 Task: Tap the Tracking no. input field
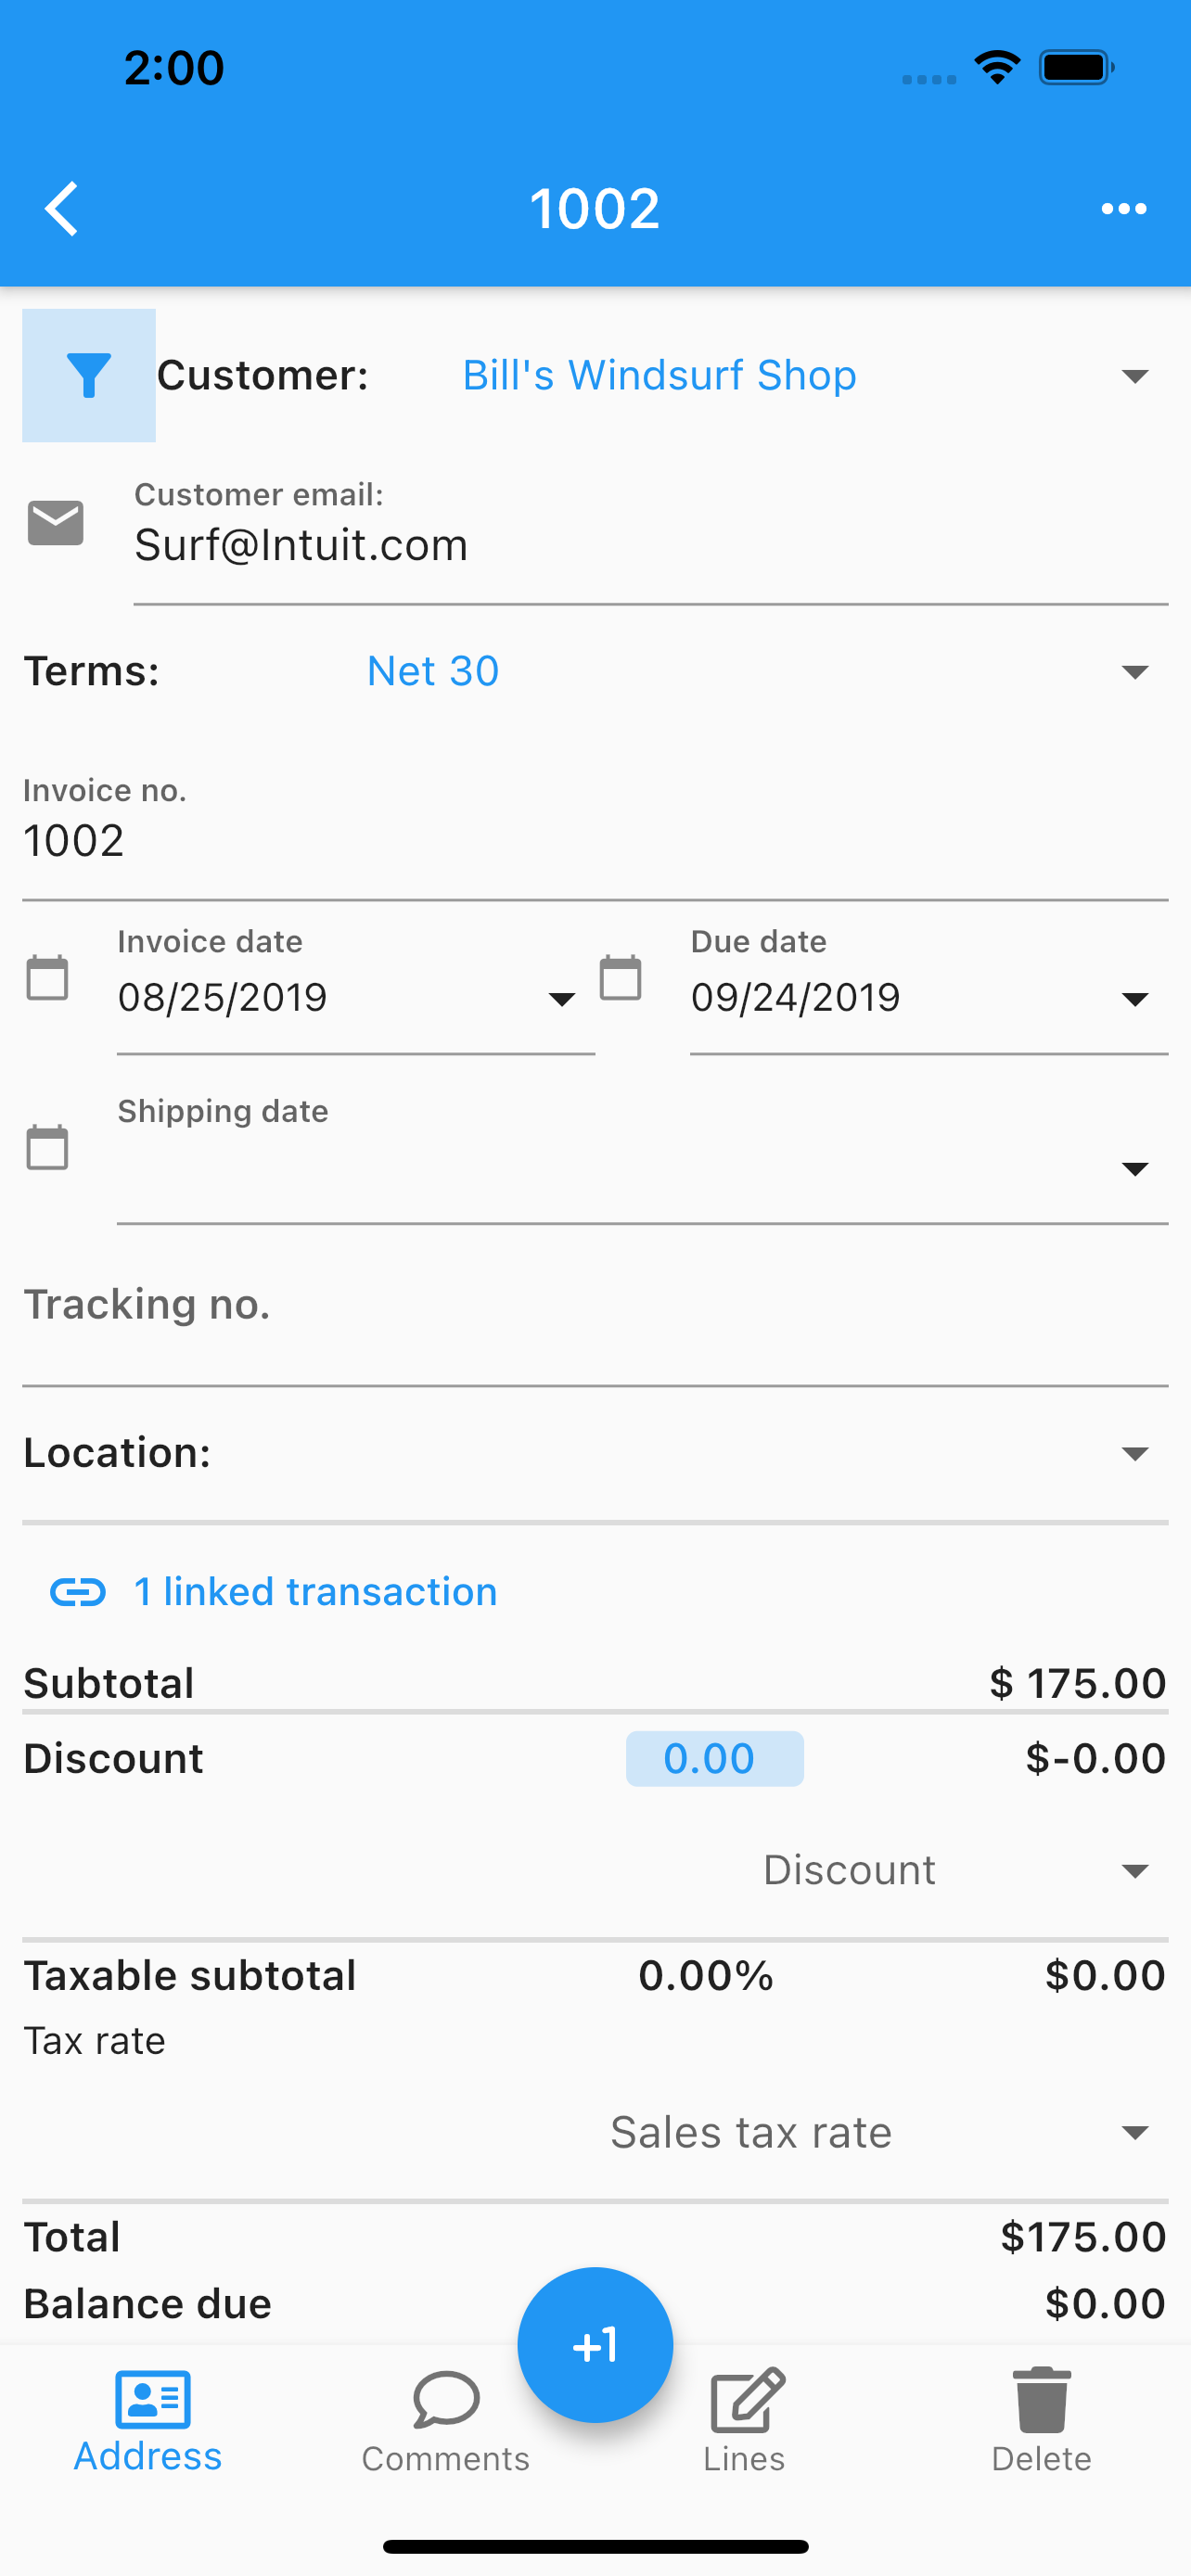(x=595, y=1315)
